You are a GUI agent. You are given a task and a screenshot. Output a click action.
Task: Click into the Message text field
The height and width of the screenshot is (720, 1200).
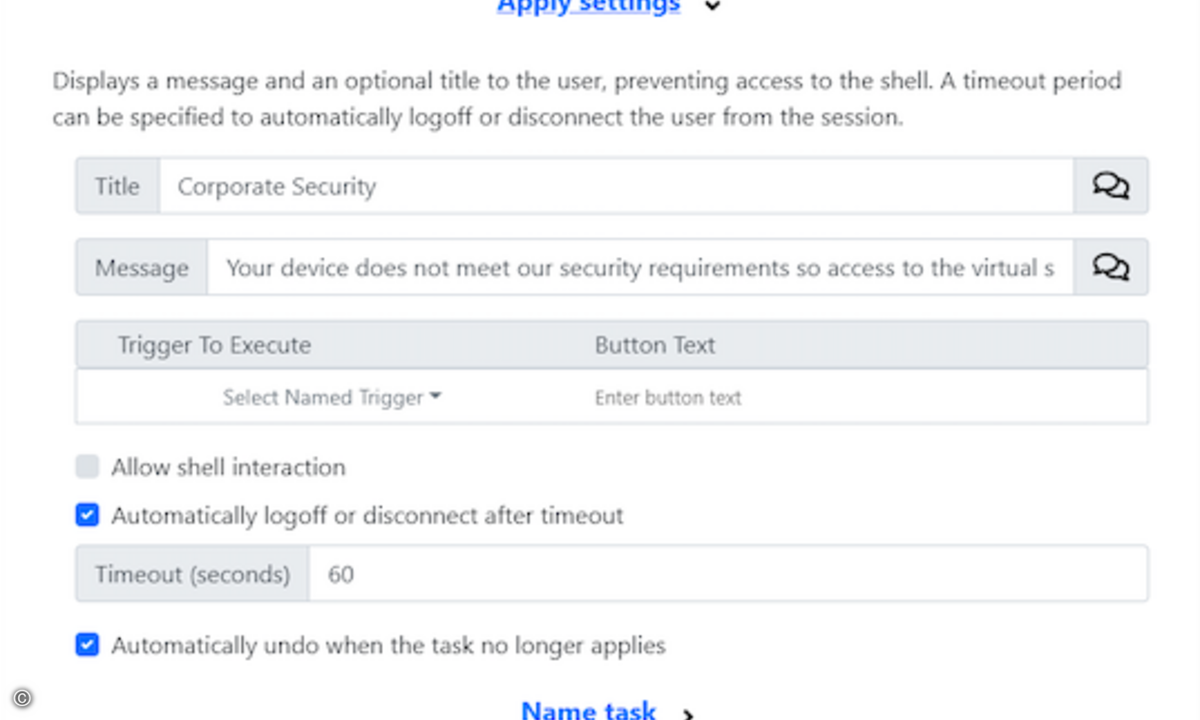point(640,267)
